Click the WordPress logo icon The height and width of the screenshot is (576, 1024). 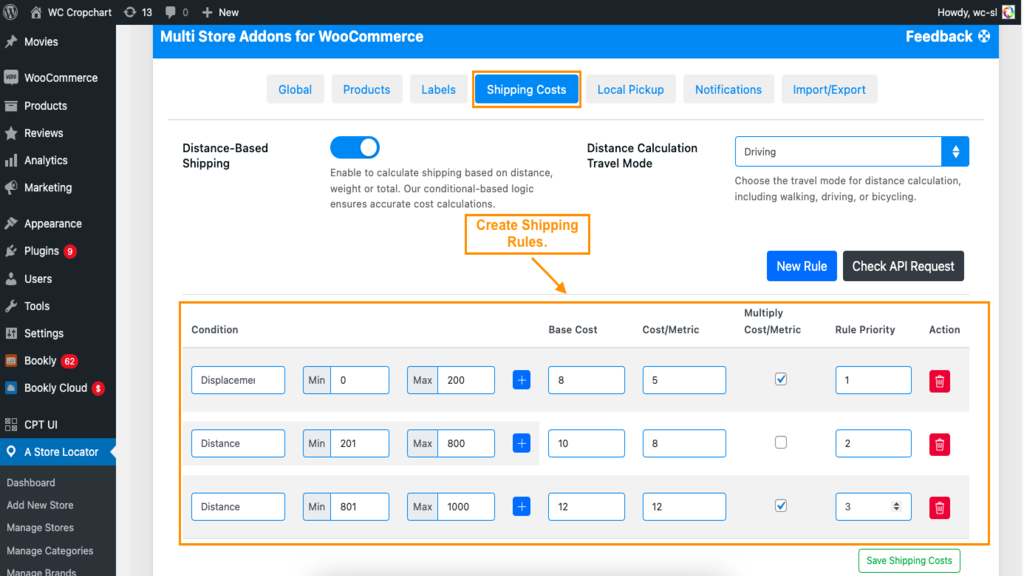click(x=10, y=12)
